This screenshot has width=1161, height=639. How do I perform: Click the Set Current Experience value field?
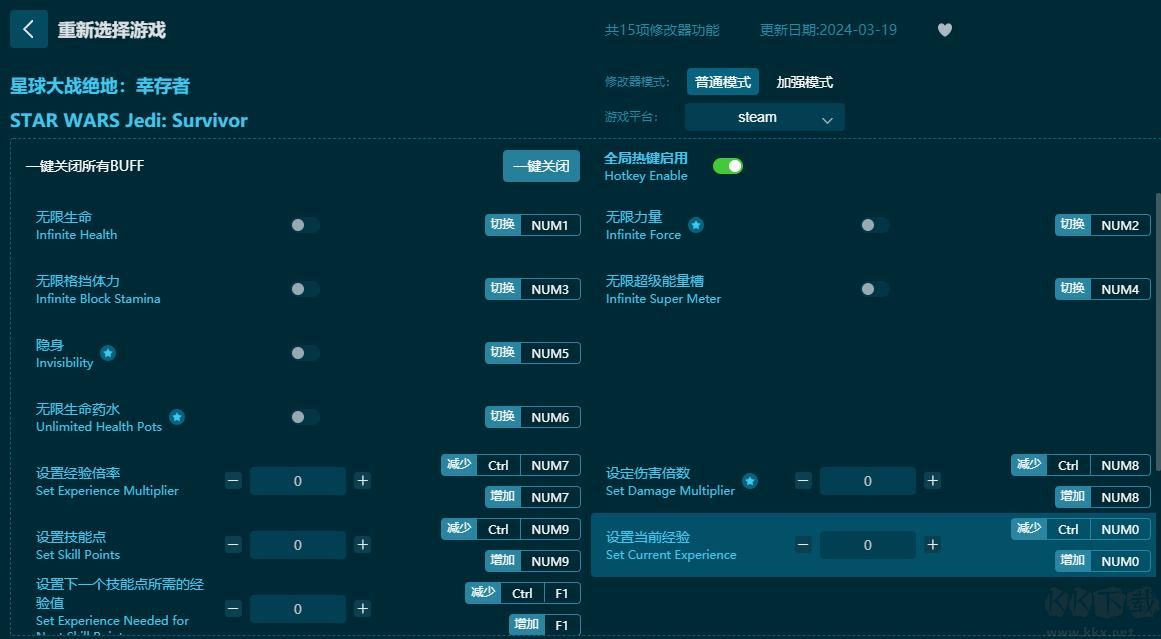click(868, 545)
